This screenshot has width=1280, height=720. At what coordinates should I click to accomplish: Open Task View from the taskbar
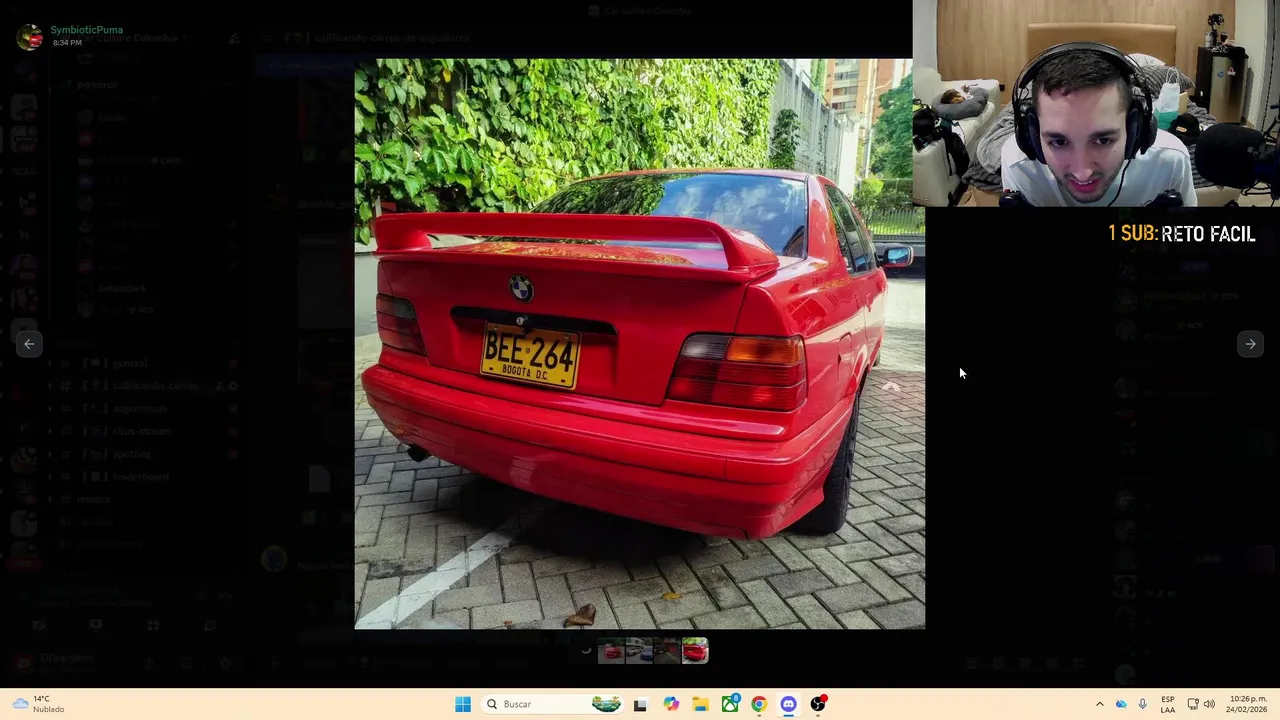click(x=640, y=704)
